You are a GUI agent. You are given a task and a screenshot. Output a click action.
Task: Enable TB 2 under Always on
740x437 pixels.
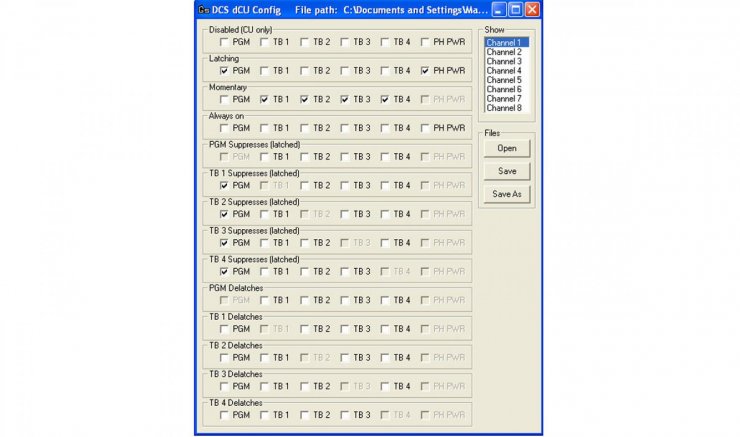(x=304, y=128)
